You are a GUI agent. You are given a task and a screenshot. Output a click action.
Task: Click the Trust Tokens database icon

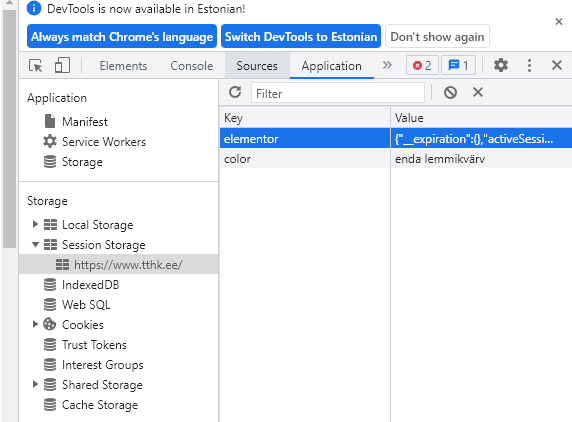pos(50,344)
